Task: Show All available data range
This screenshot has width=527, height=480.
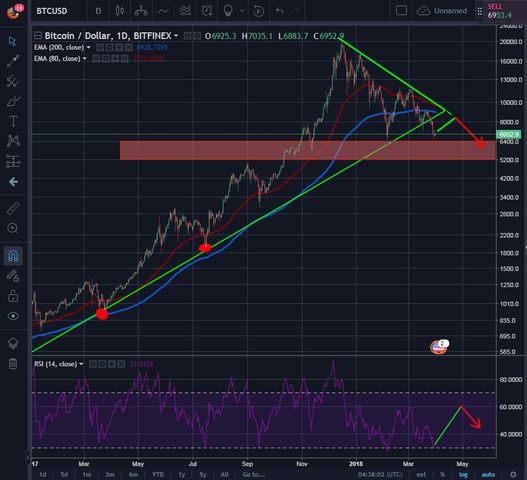Action: coord(225,475)
